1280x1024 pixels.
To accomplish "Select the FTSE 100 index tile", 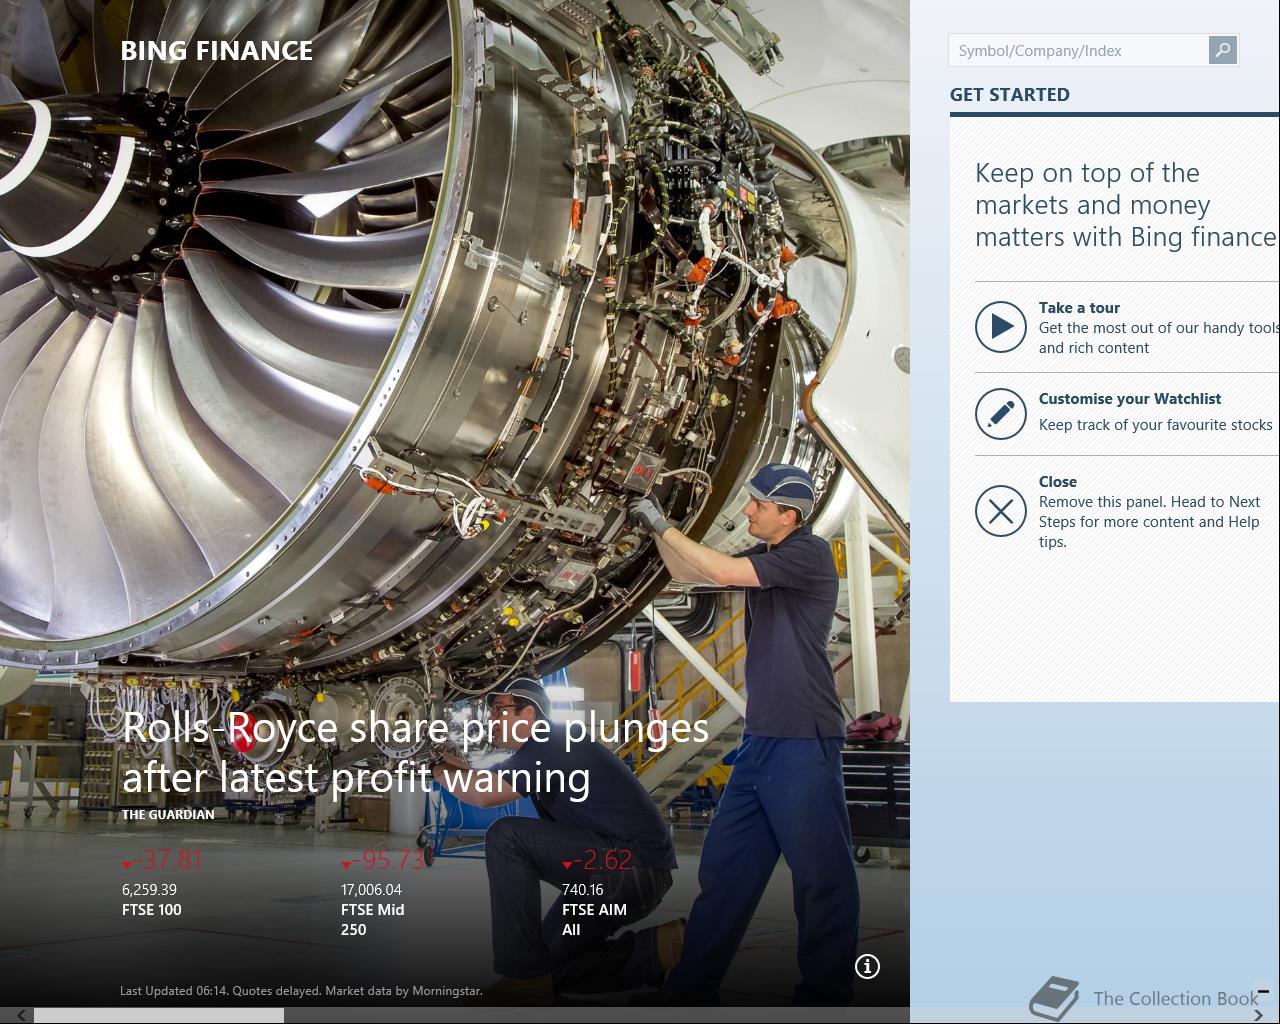I will (x=162, y=883).
